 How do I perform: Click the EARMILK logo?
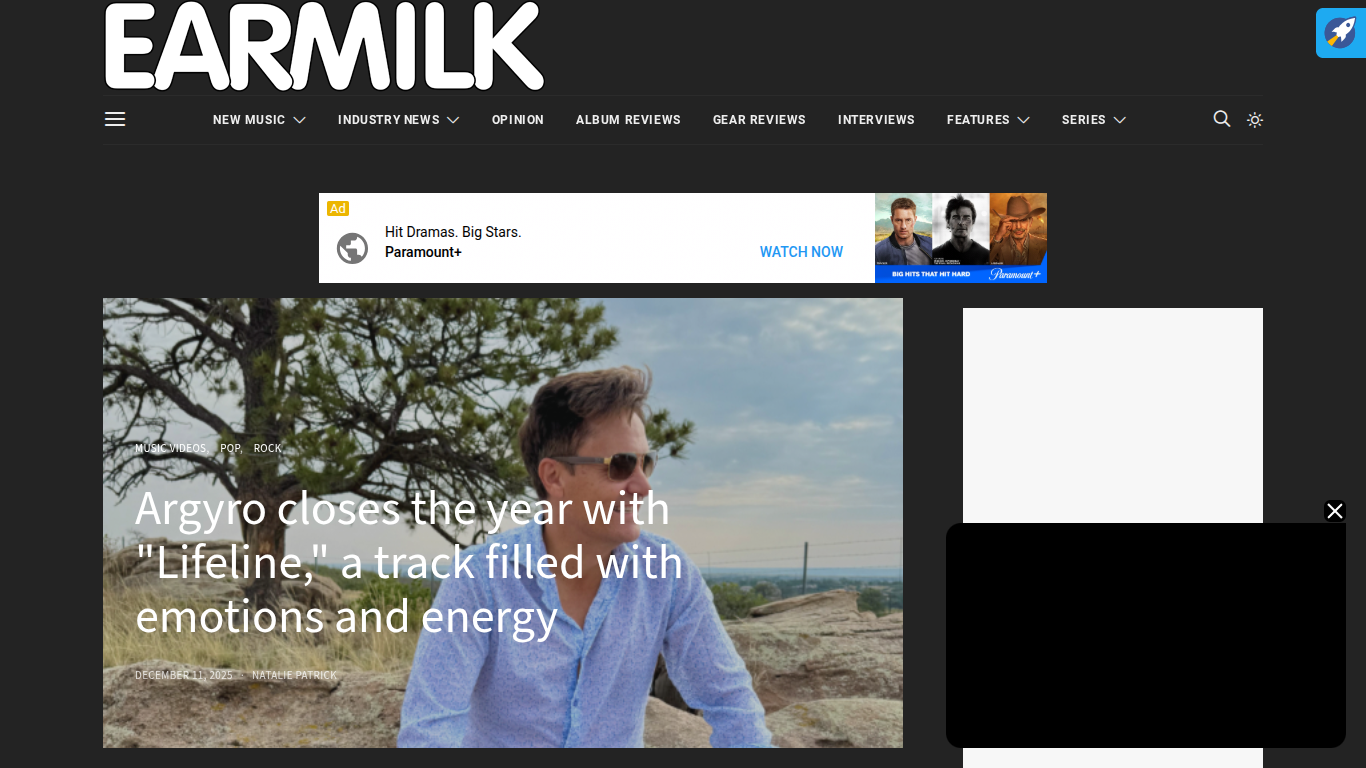[x=324, y=47]
